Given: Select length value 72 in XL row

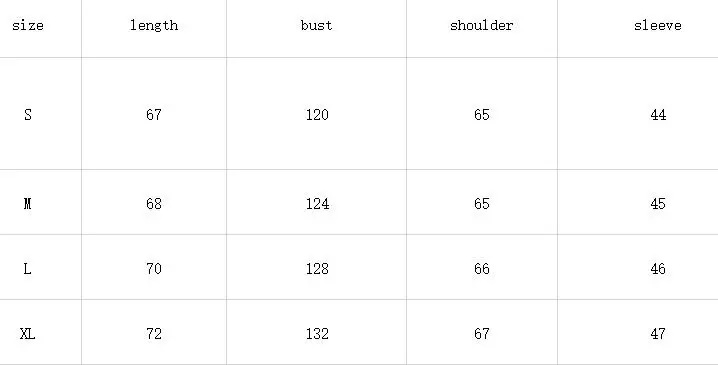Looking at the screenshot, I should coord(154,334).
